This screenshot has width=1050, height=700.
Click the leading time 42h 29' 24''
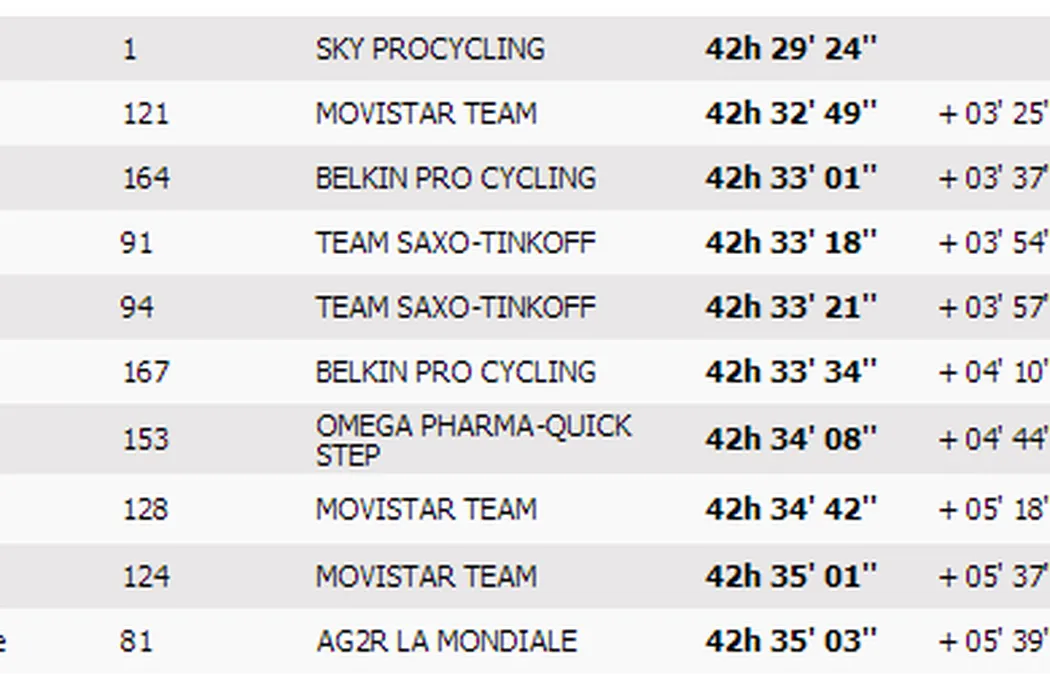click(x=790, y=49)
